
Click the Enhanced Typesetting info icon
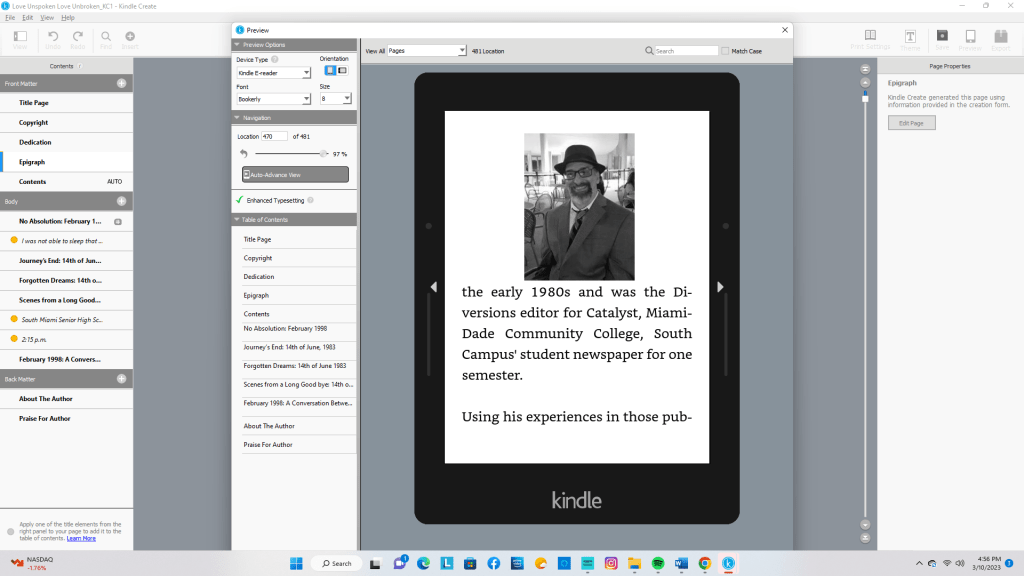pyautogui.click(x=311, y=200)
